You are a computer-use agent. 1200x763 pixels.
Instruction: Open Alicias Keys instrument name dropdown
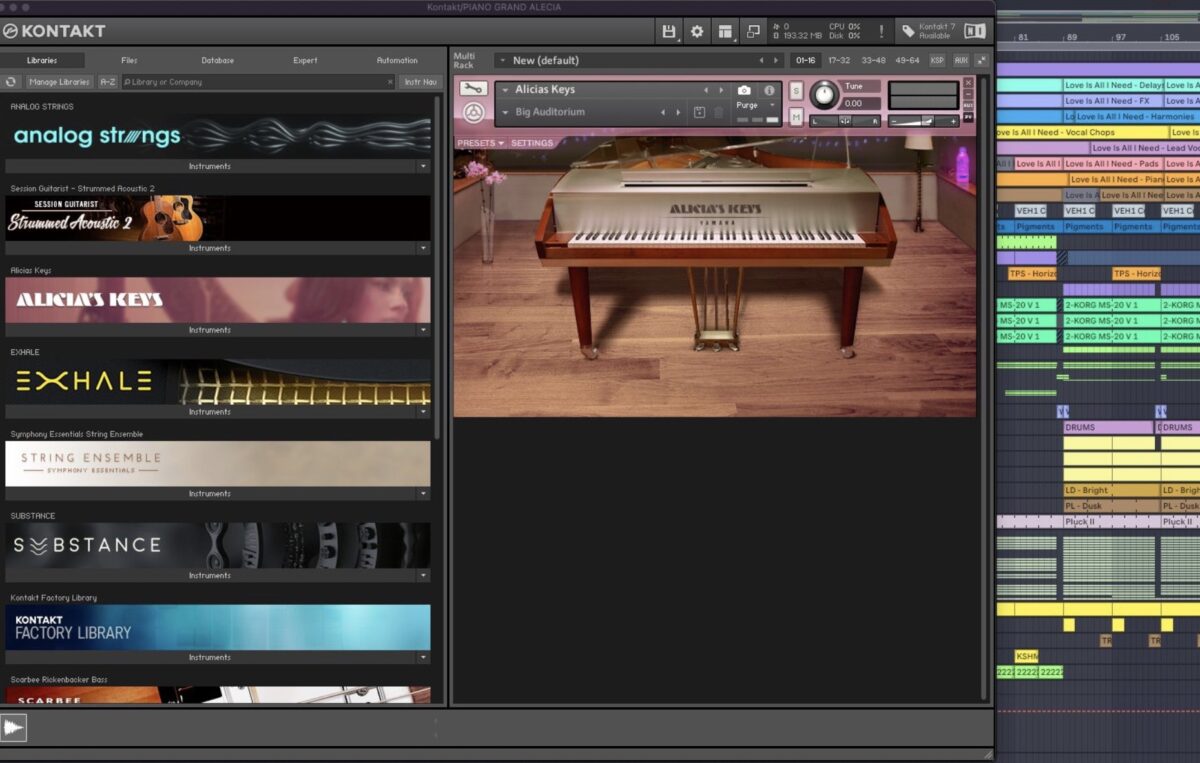tap(505, 90)
